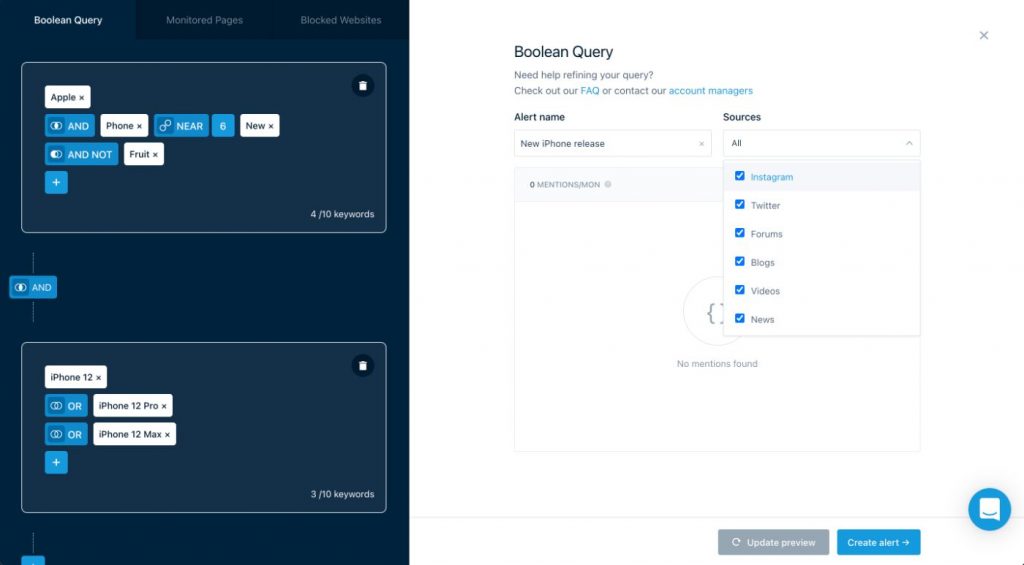Remove the iPhone 12 Pro tag
Viewport: 1024px width, 565px height.
(164, 406)
